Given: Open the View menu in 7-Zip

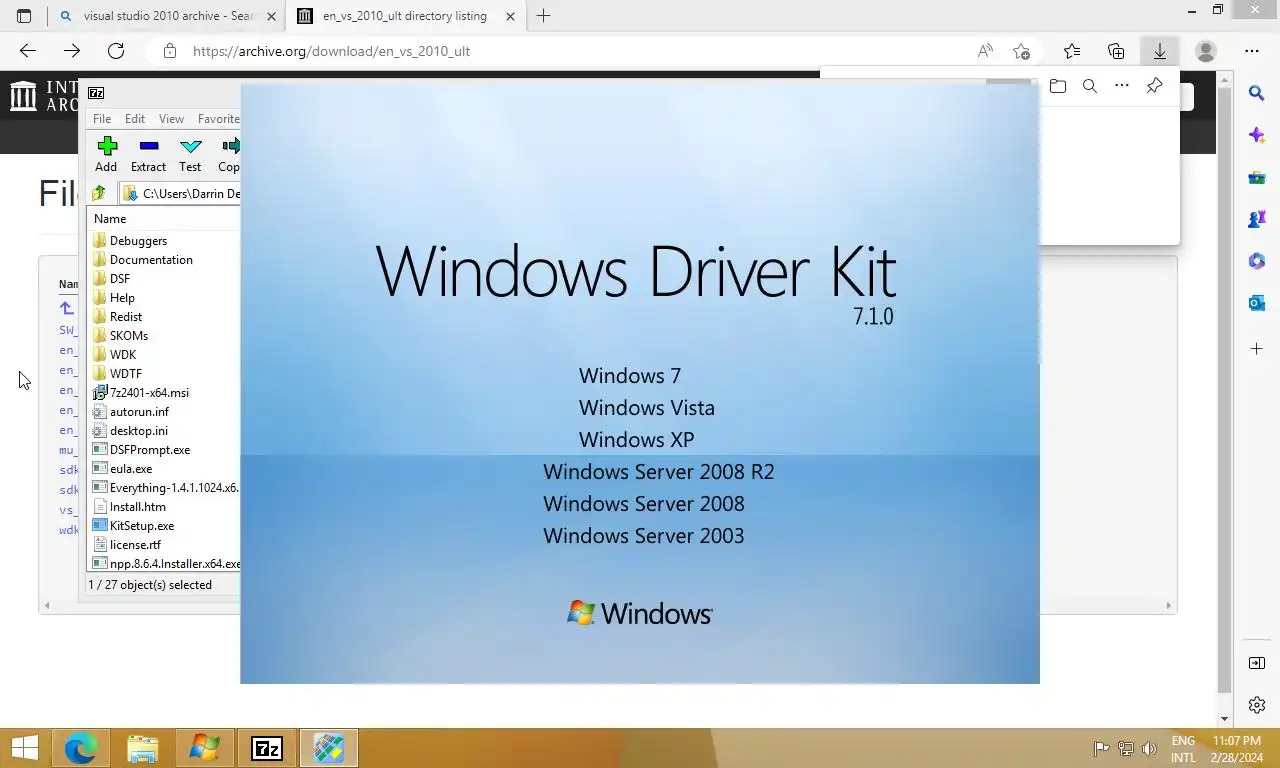Looking at the screenshot, I should 171,118.
